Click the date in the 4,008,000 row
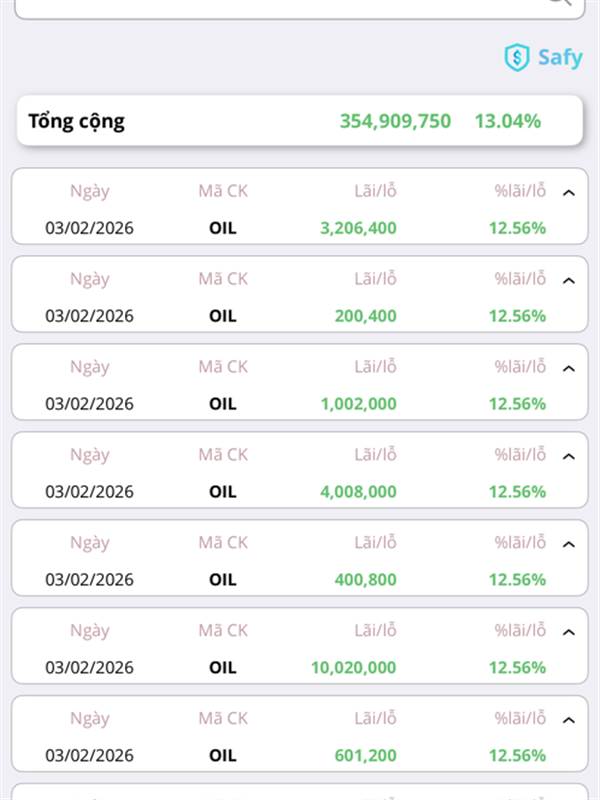Image resolution: width=600 pixels, height=800 pixels. (89, 492)
